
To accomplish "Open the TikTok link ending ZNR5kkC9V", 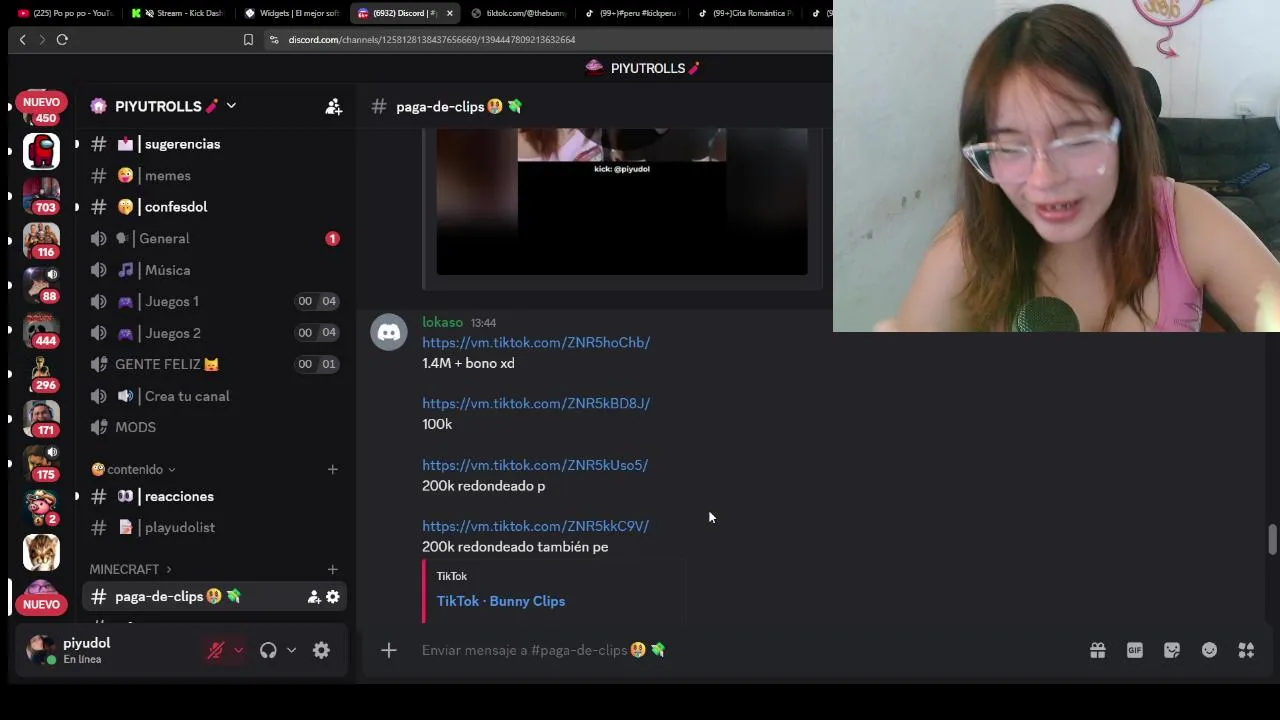I will (535, 526).
